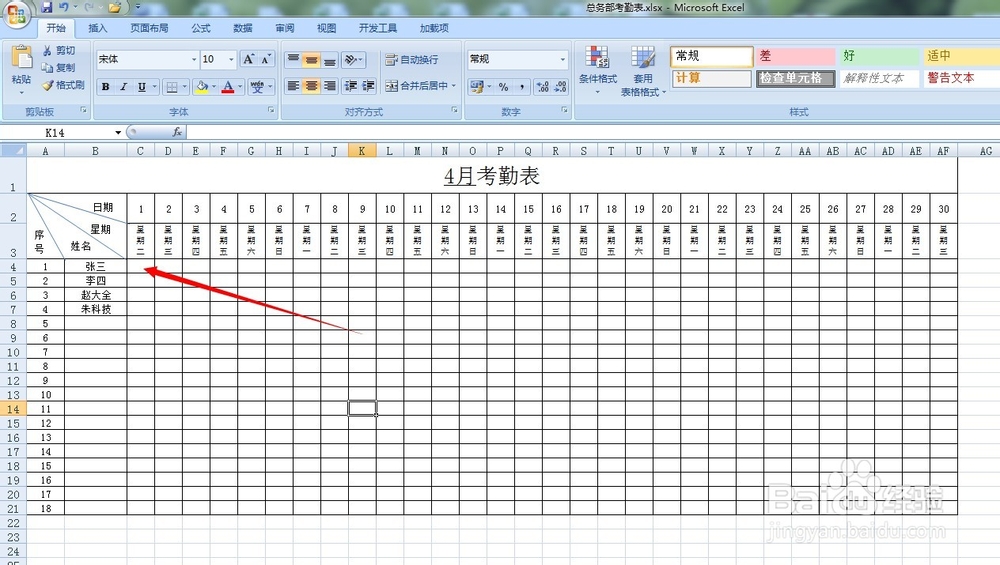1000x565 pixels.
Task: Open merge options dropdown arrow
Action: [x=454, y=85]
